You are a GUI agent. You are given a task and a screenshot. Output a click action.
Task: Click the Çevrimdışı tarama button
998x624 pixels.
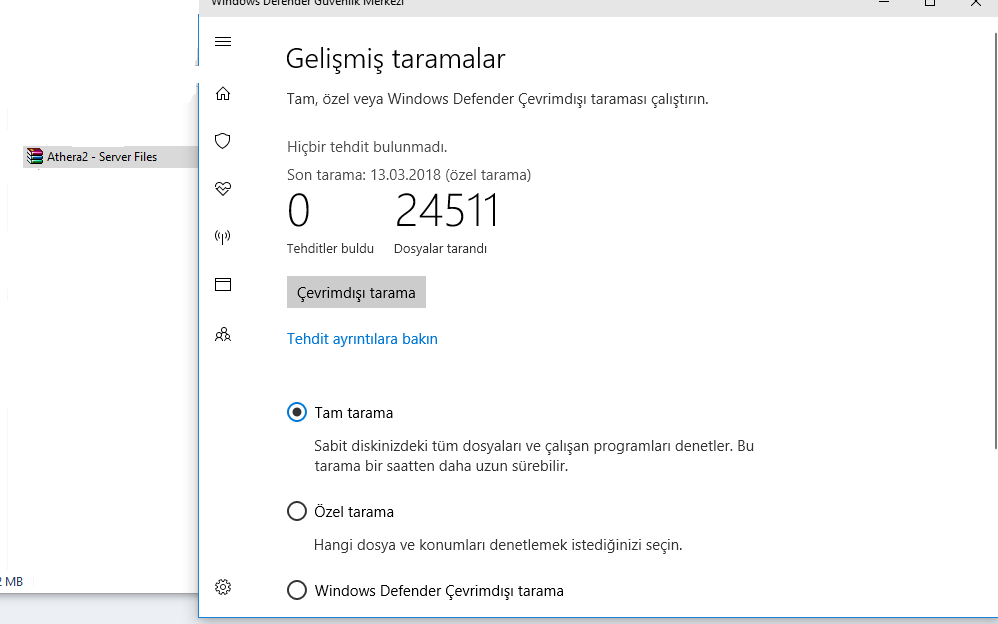[x=356, y=292]
